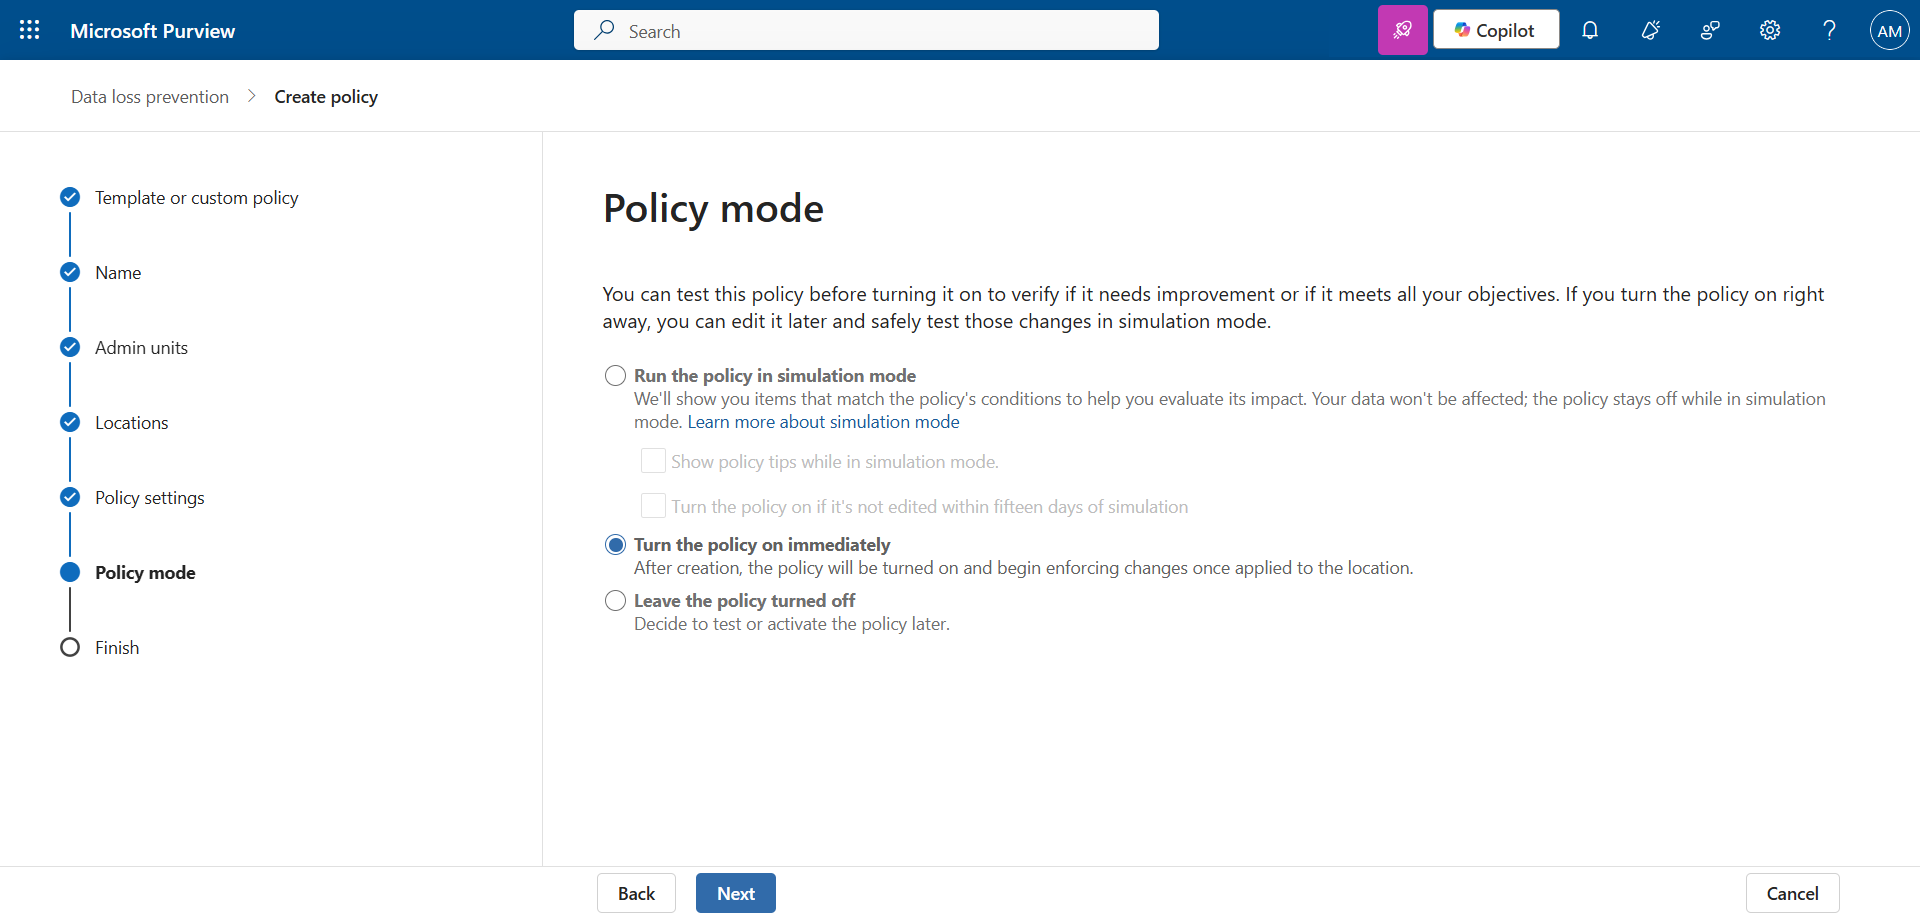Click into the Search box
The width and height of the screenshot is (1920, 919).
(866, 31)
